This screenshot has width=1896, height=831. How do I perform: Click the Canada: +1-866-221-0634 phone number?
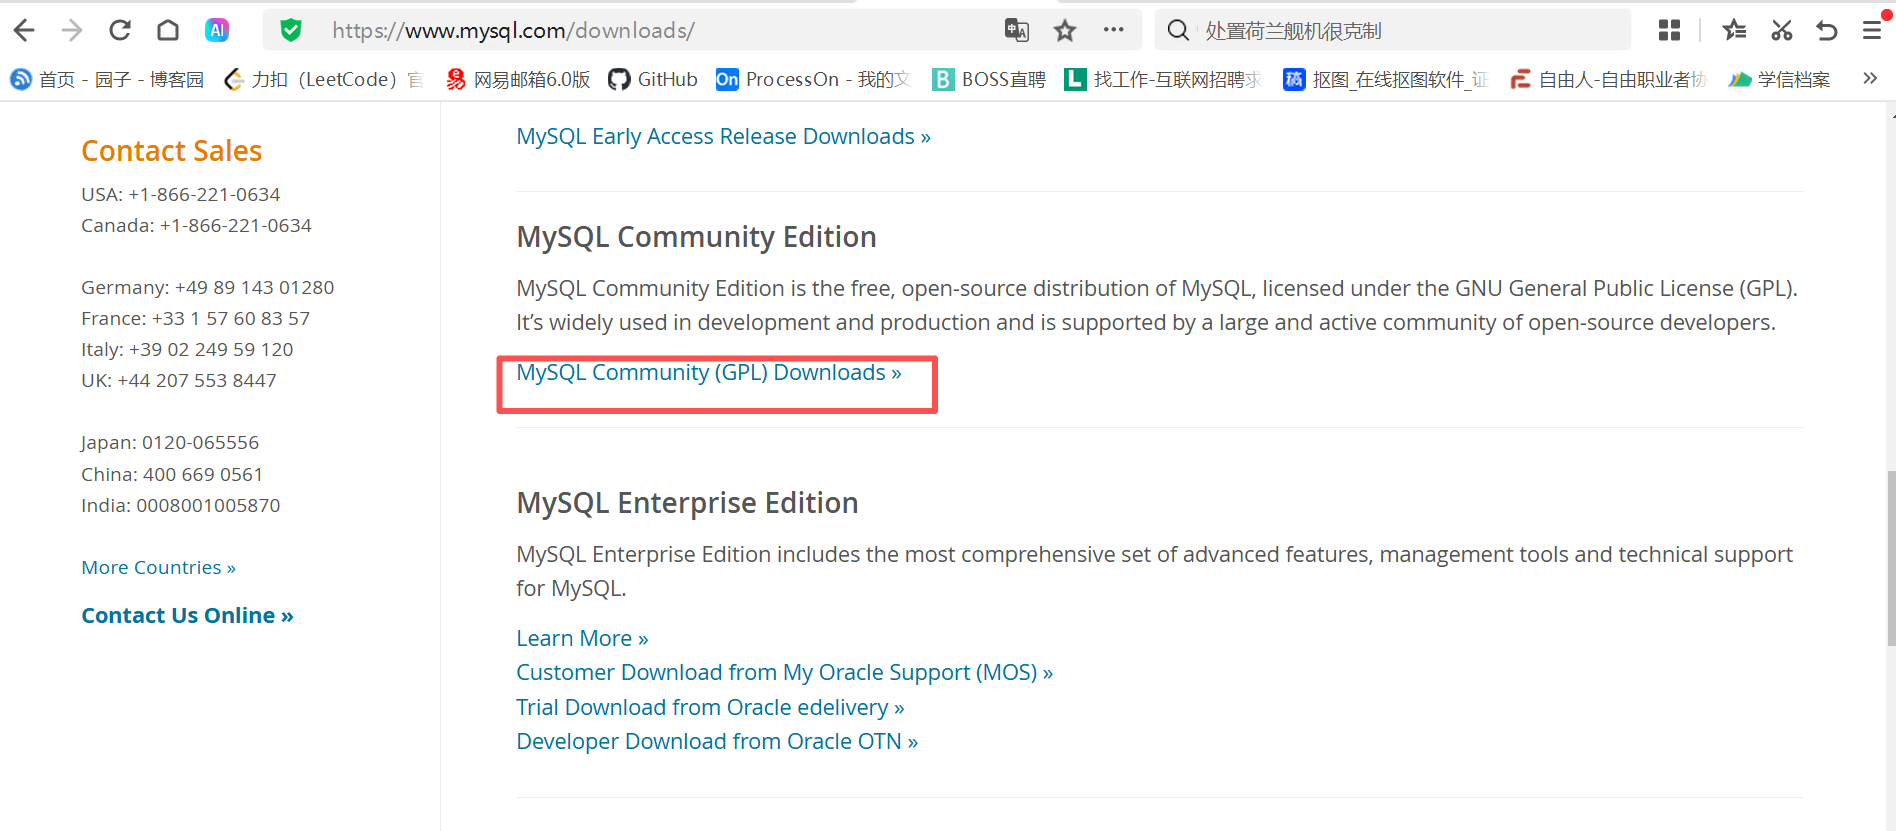tap(196, 225)
